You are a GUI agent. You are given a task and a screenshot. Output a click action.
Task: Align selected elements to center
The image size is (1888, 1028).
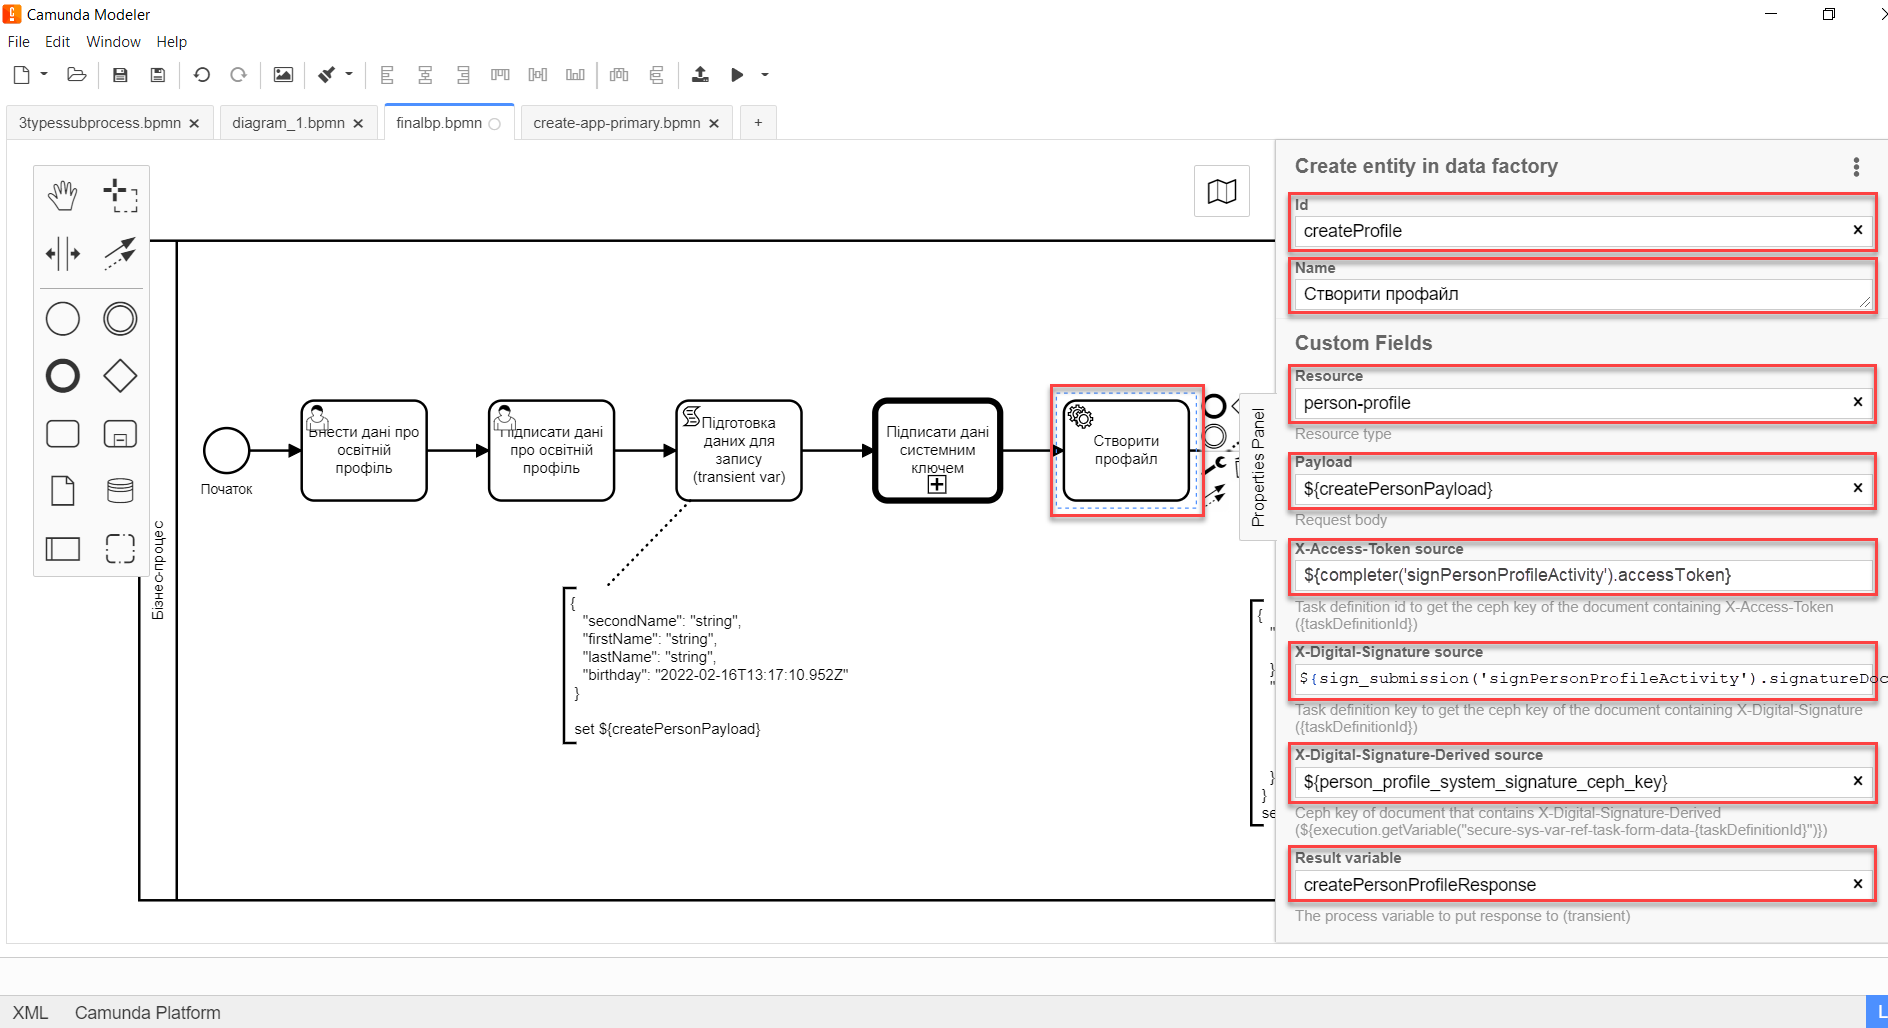(425, 75)
